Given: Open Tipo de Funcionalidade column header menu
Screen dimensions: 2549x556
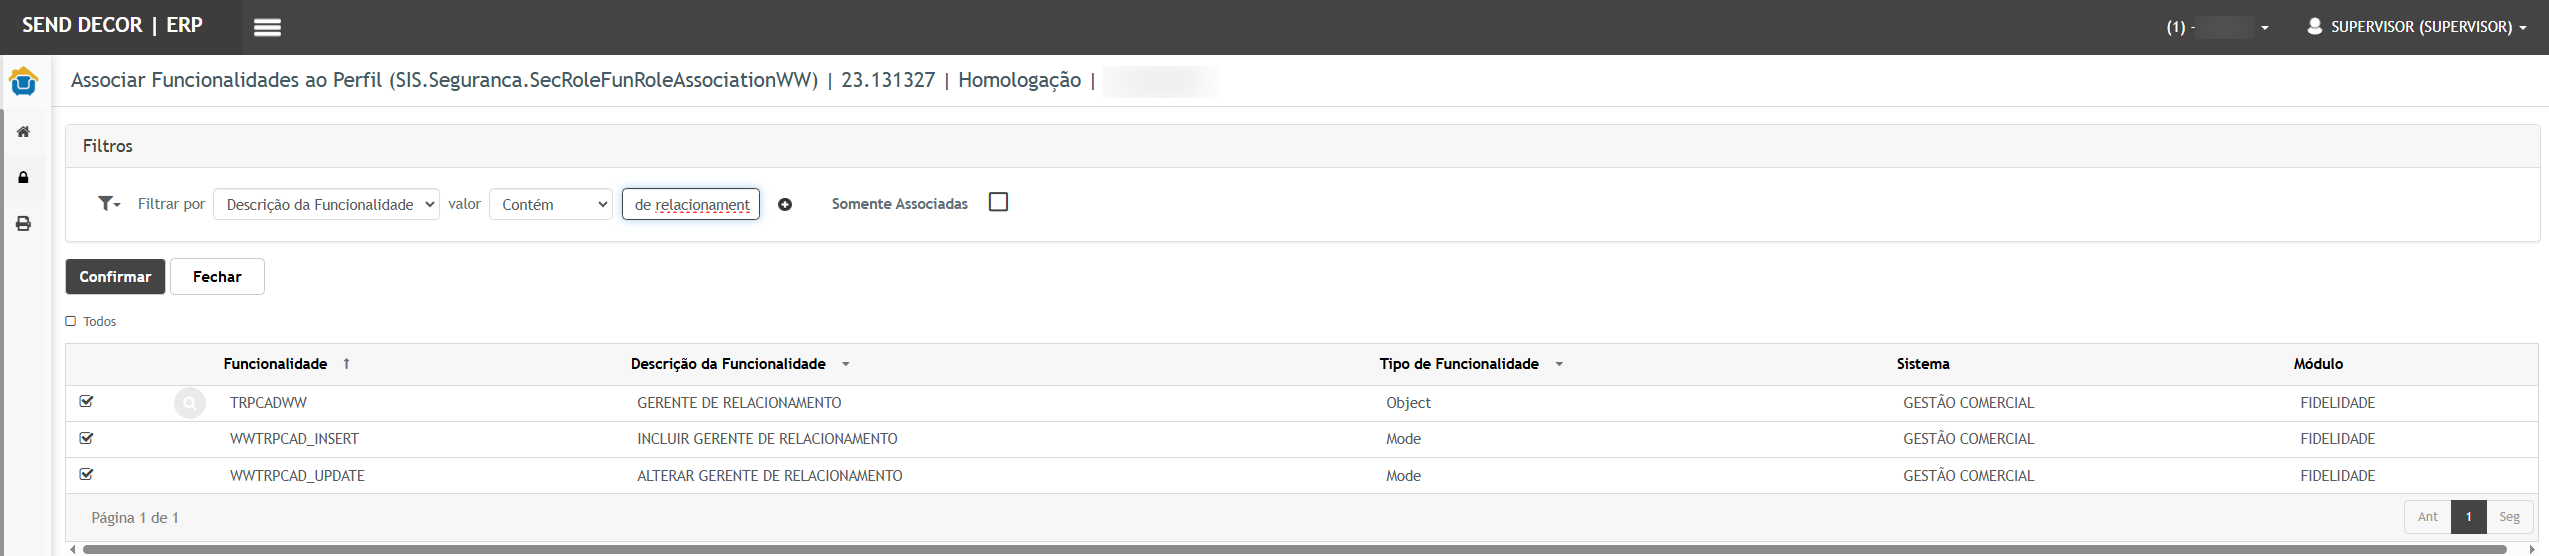Looking at the screenshot, I should point(1559,364).
